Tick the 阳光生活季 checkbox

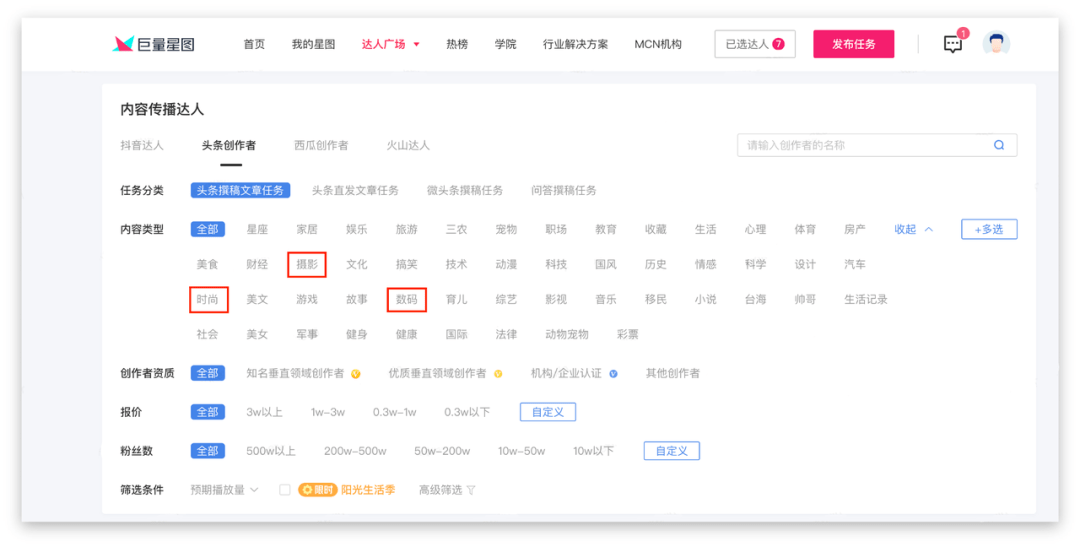pyautogui.click(x=284, y=490)
